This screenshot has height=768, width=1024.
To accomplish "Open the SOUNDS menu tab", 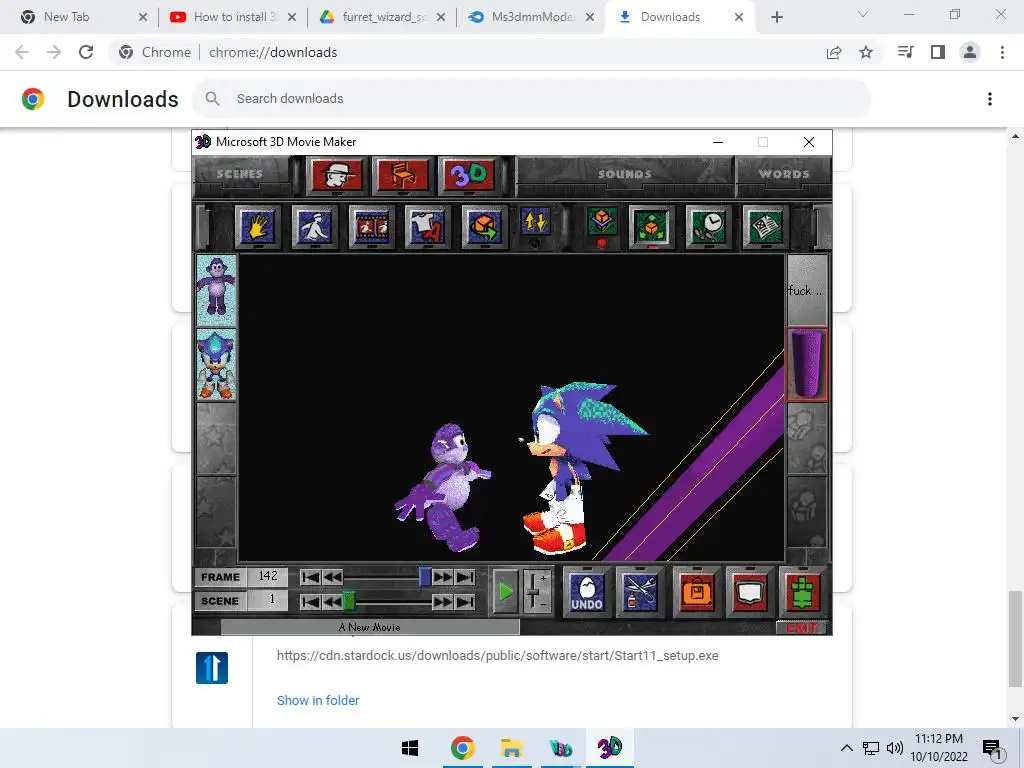I will point(625,174).
